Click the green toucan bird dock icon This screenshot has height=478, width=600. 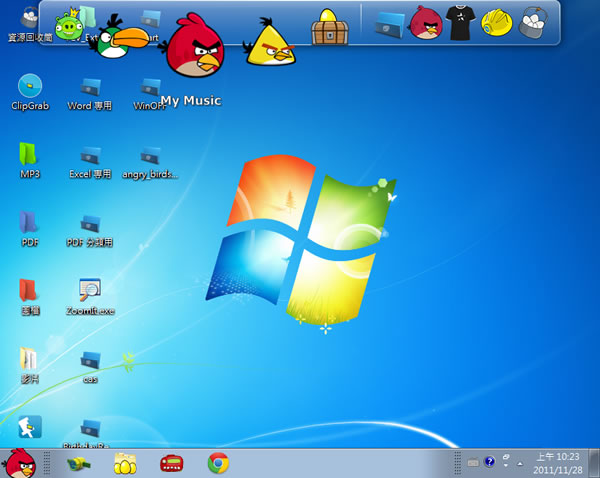click(x=123, y=41)
